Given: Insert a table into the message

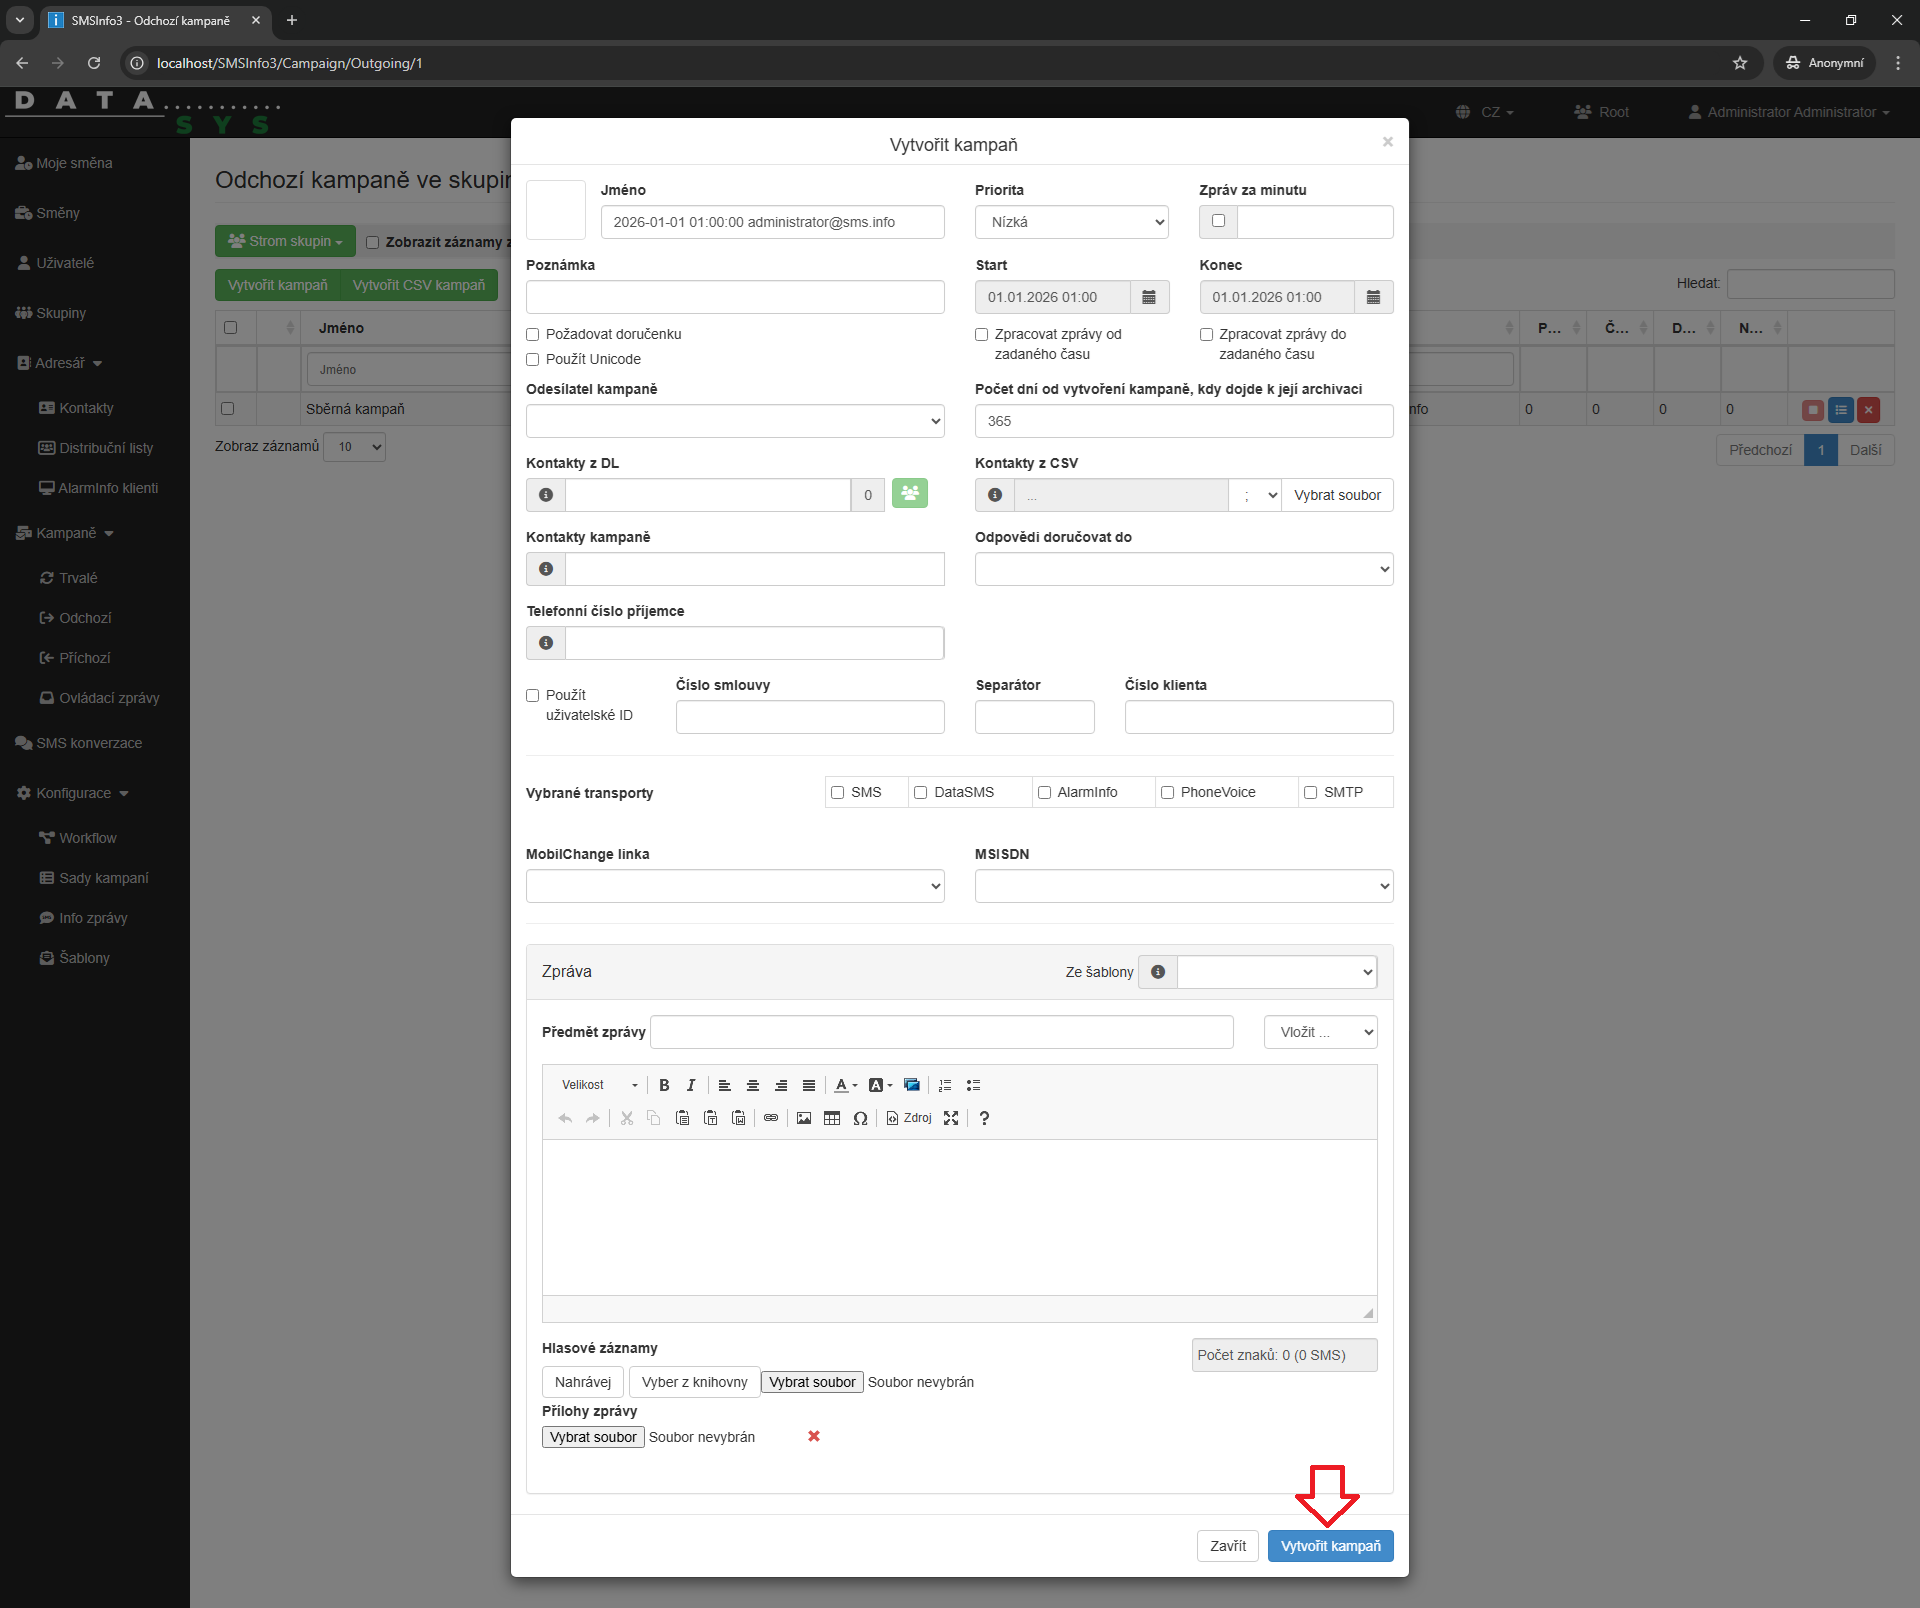Looking at the screenshot, I should pyautogui.click(x=832, y=1118).
